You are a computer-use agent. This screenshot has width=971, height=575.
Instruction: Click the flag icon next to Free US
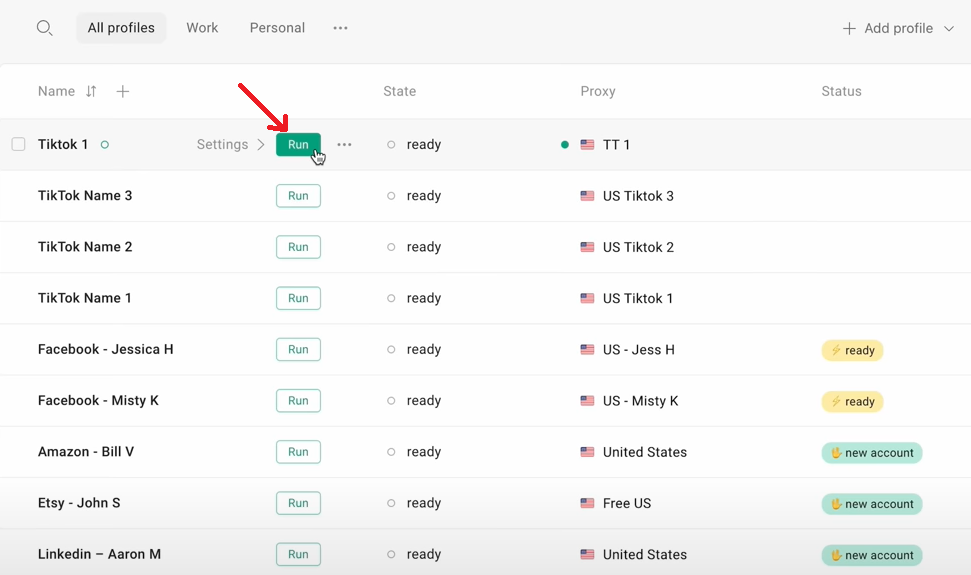(x=587, y=503)
